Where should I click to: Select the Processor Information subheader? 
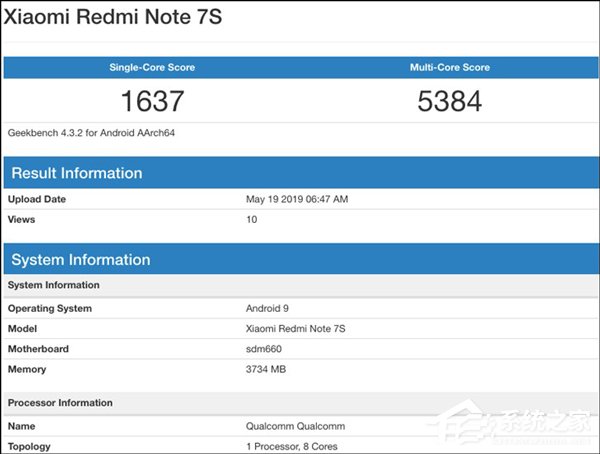click(x=301, y=403)
